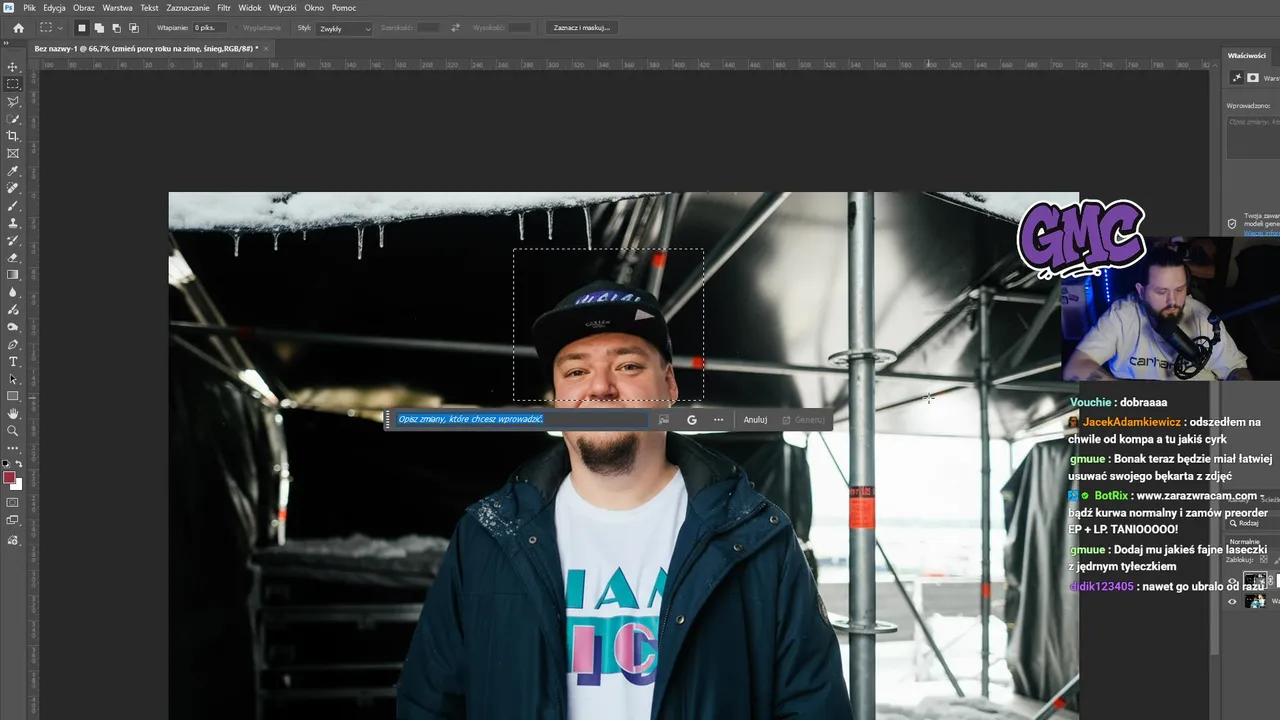Select the Gradient tool

pyautogui.click(x=13, y=275)
